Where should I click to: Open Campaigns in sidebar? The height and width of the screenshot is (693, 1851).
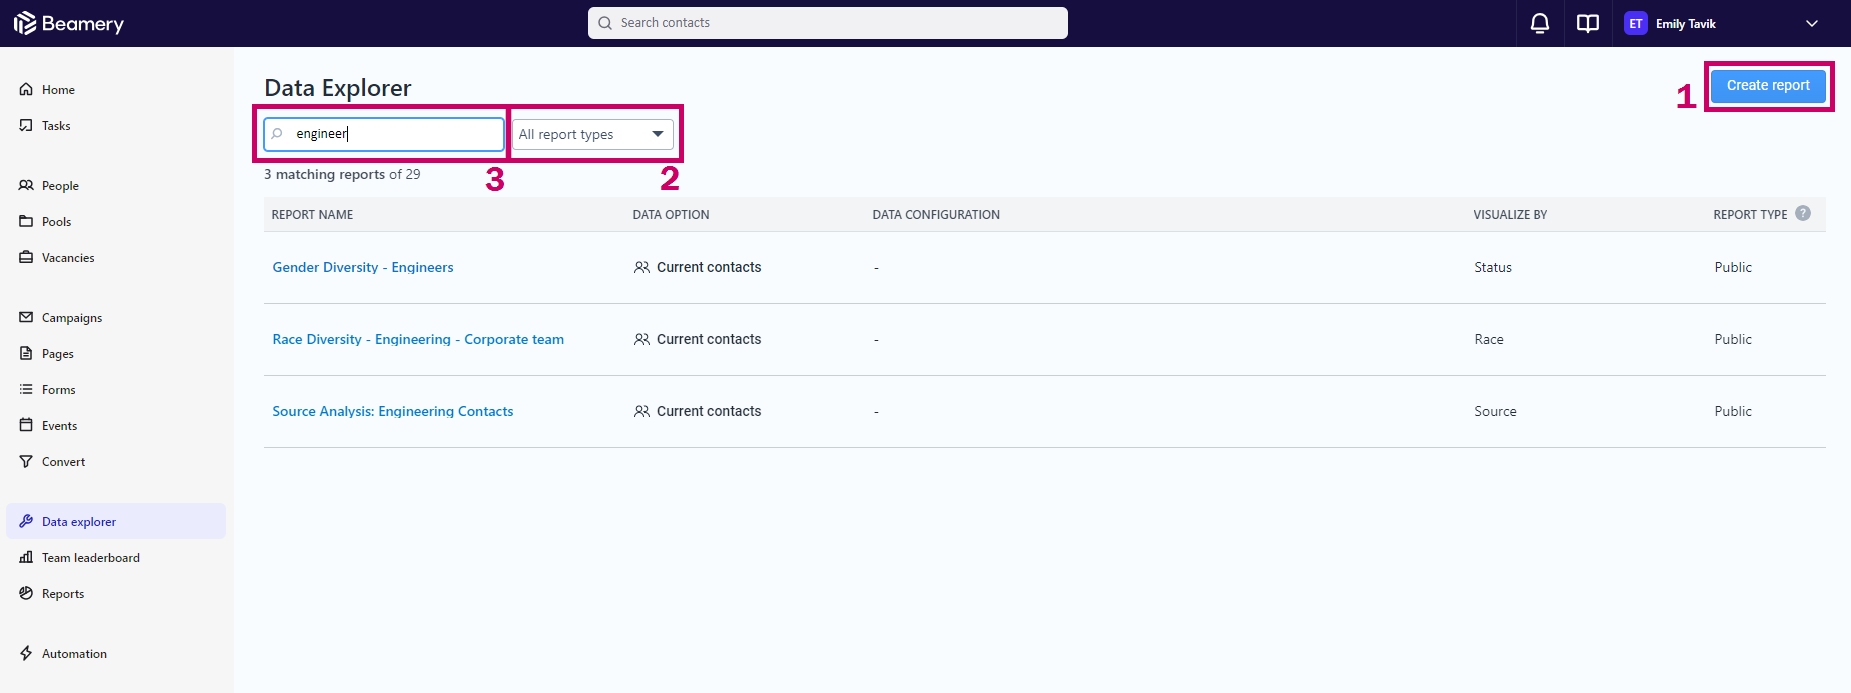[116, 317]
